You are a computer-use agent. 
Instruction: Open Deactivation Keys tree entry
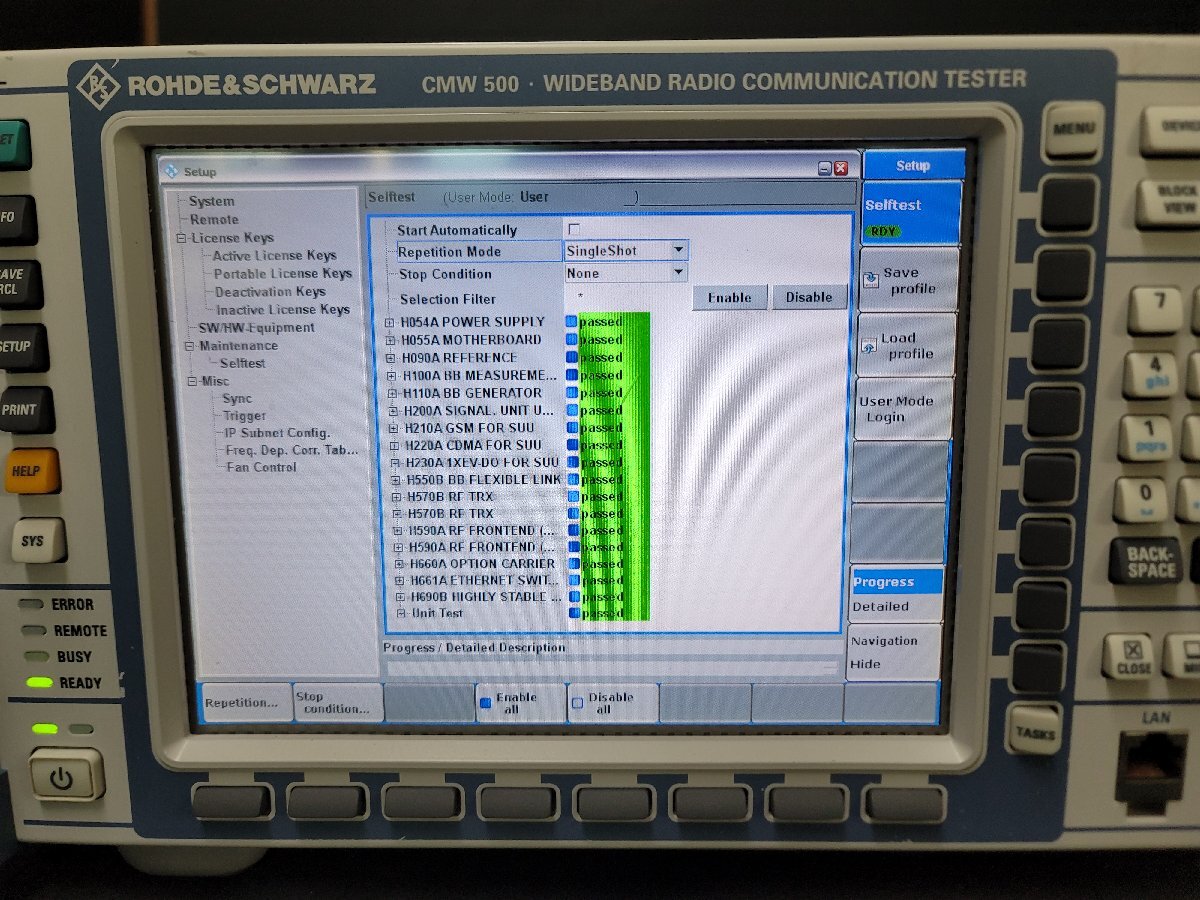[x=270, y=291]
